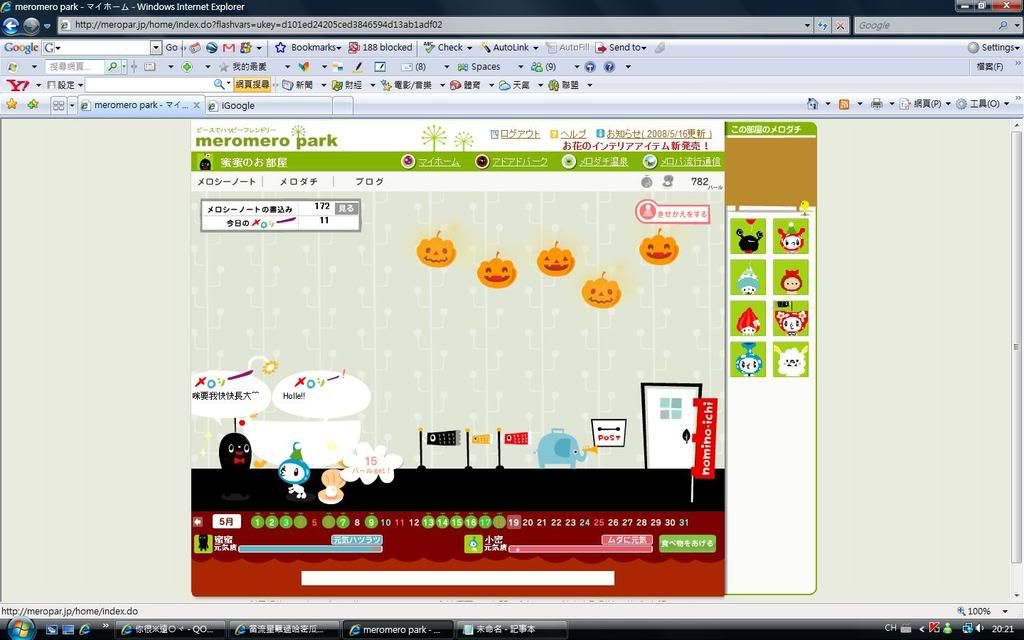Open the Bookmarks dropdown on Google toolbar
The height and width of the screenshot is (640, 1024).
[308, 48]
